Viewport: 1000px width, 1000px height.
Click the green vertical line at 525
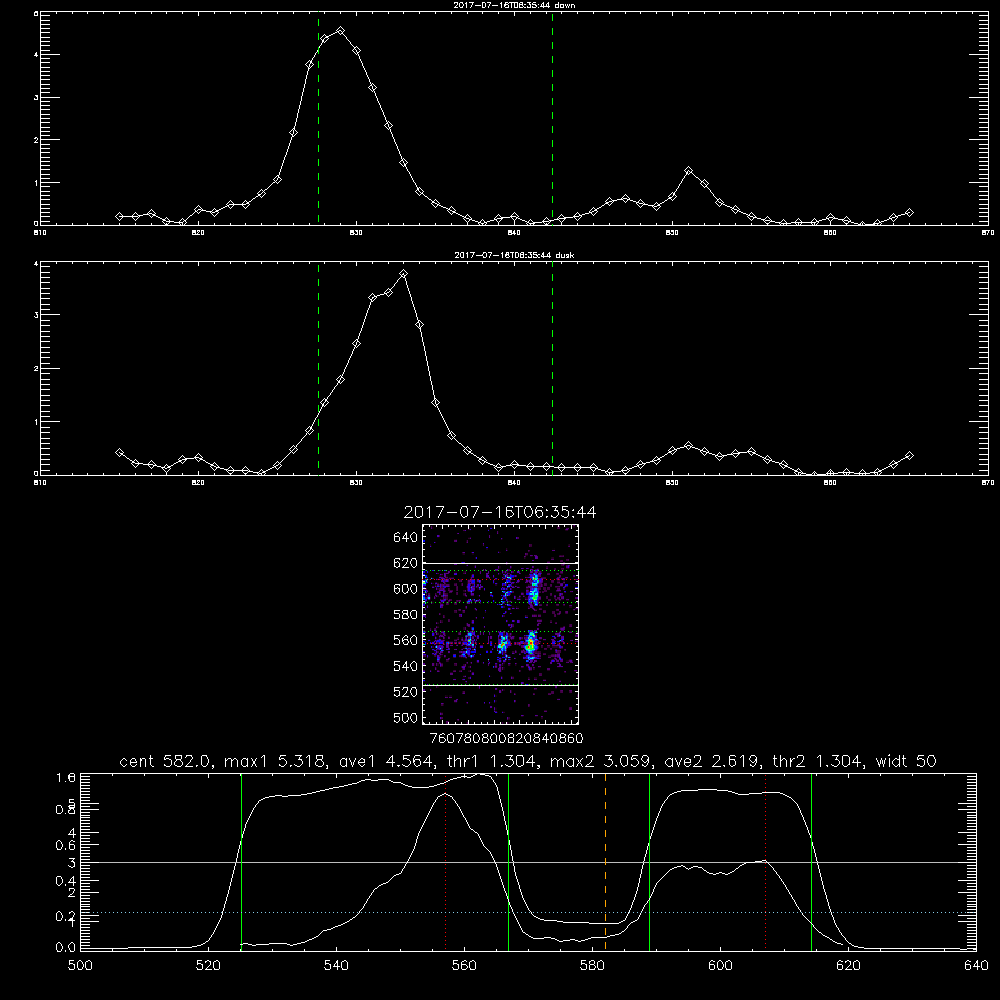tap(241, 861)
